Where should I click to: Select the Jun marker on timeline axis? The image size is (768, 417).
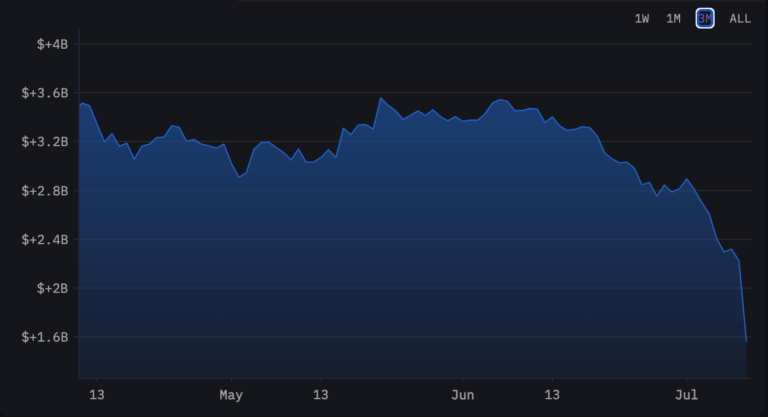coord(462,394)
